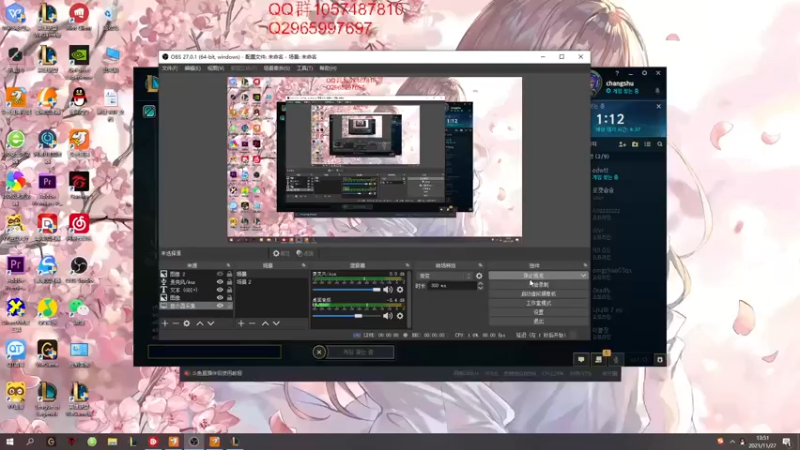This screenshot has height=450, width=800.
Task: Pop out the 混音器 dock panel icon
Action: (407, 265)
